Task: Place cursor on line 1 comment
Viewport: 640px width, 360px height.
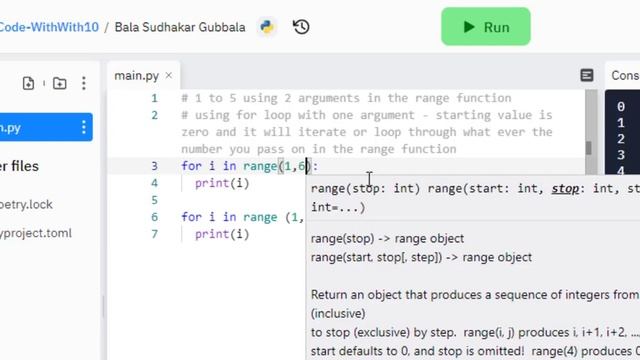Action: click(x=346, y=98)
